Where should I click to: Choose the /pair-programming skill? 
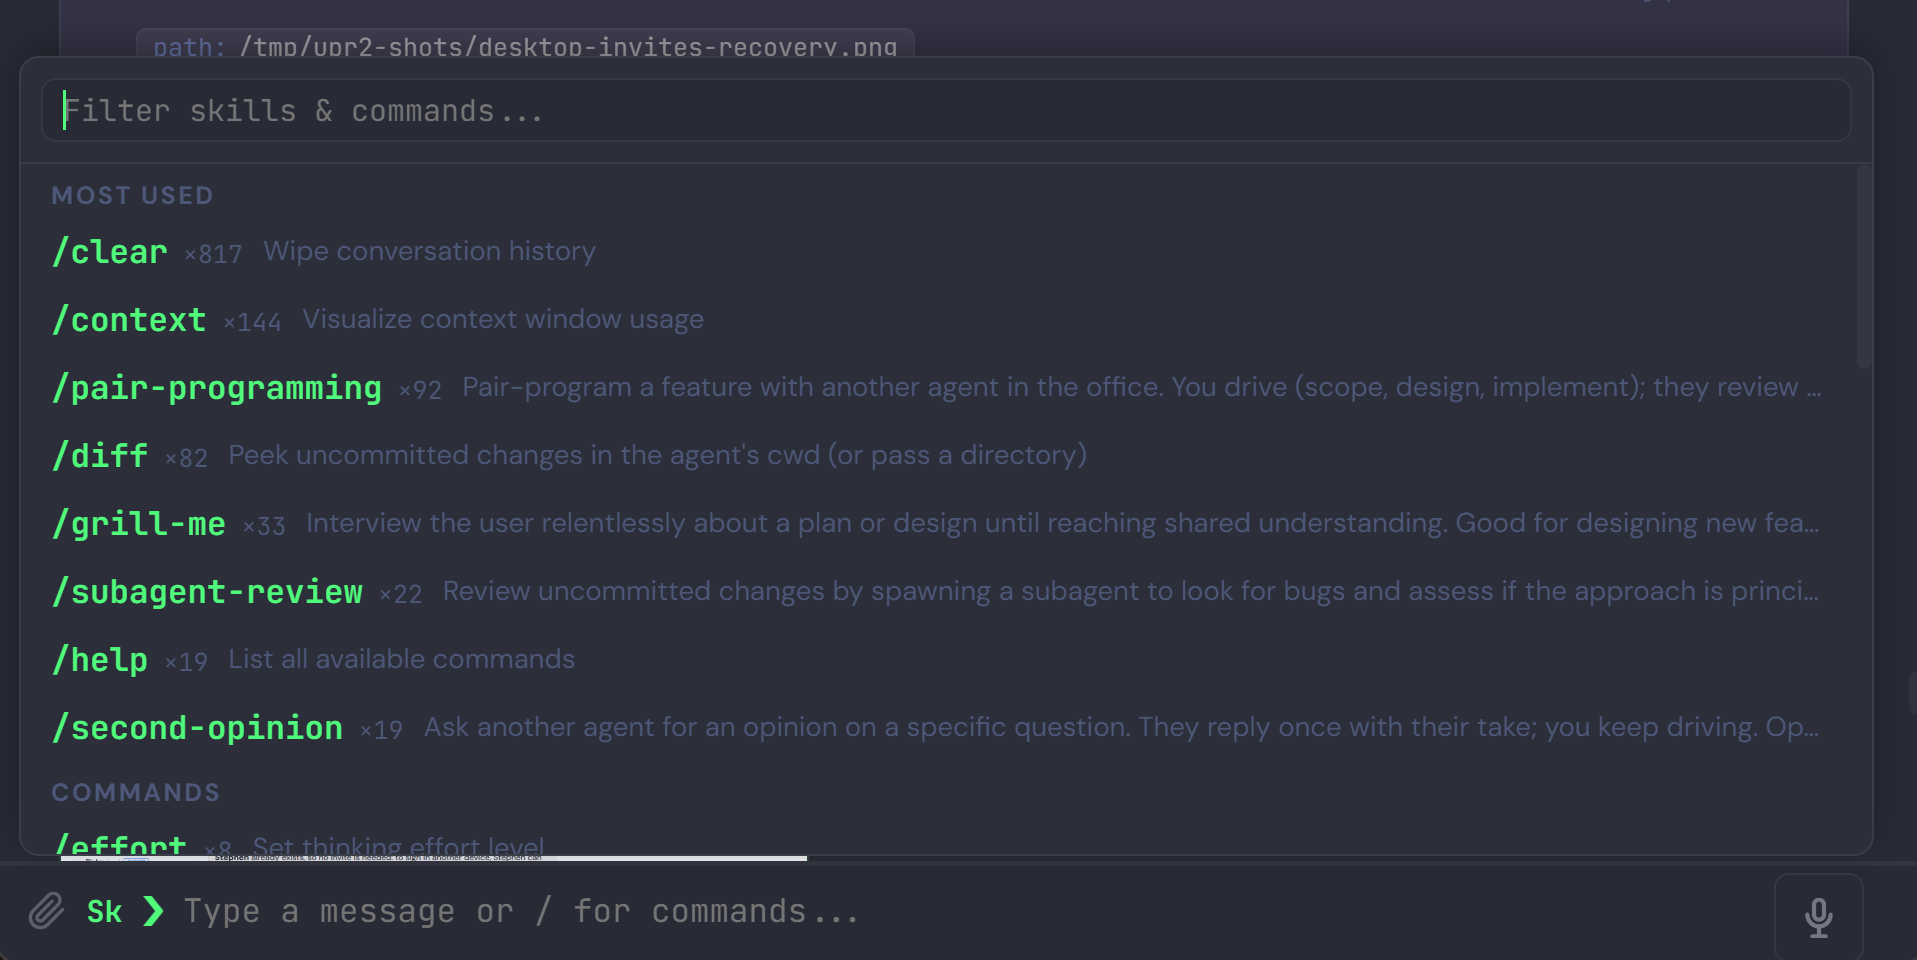tap(946, 387)
